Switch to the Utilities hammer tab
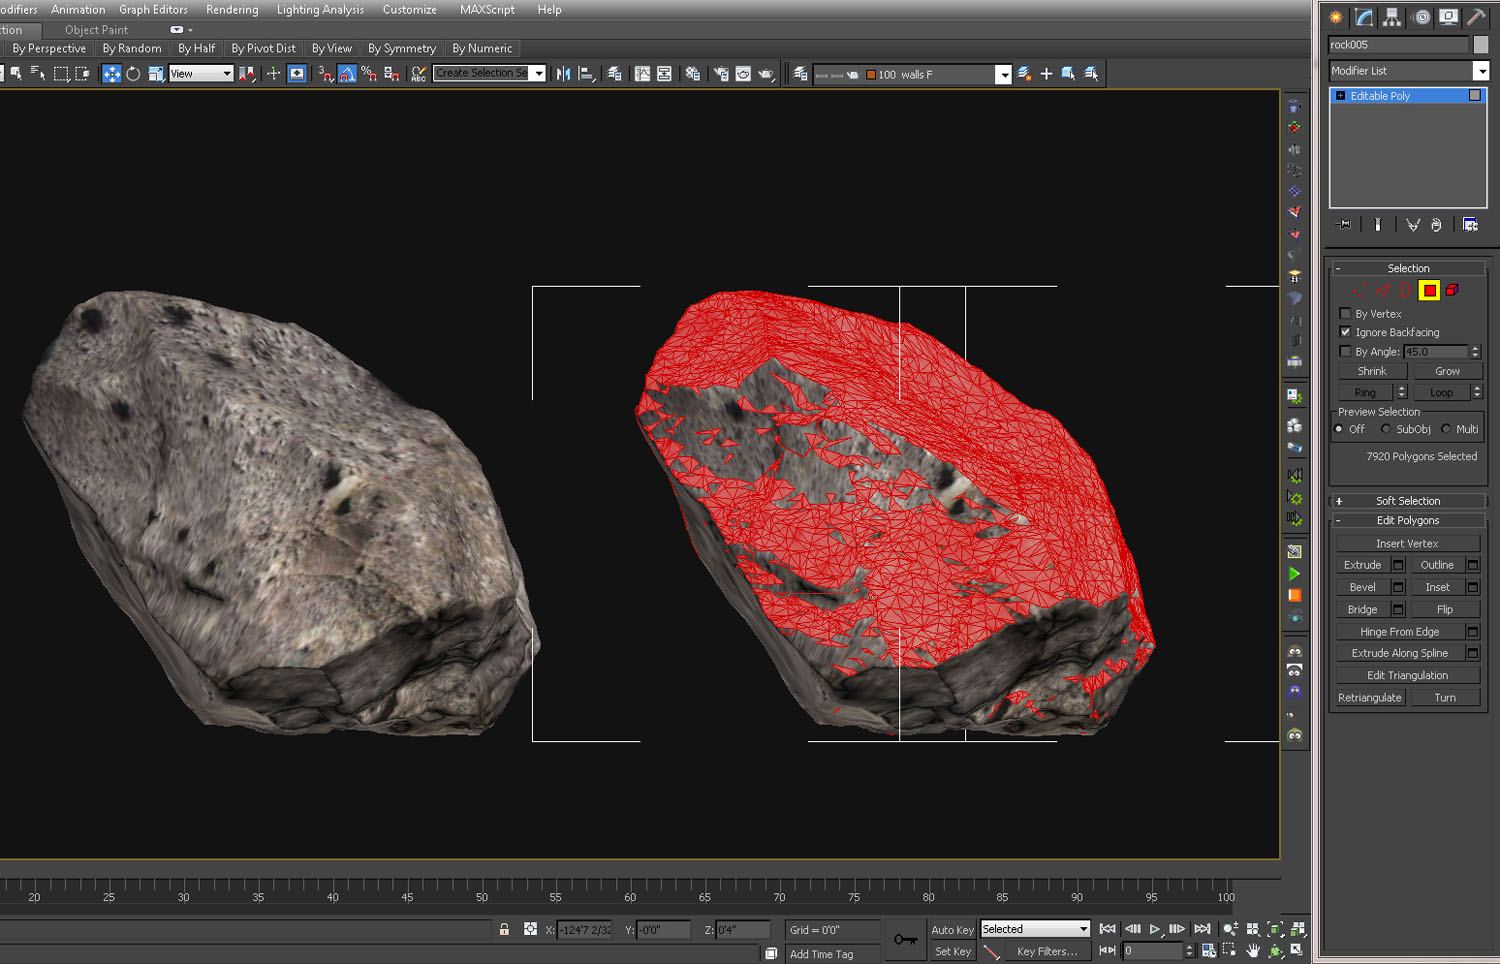Screen dimensions: 1500x964 [1476, 17]
